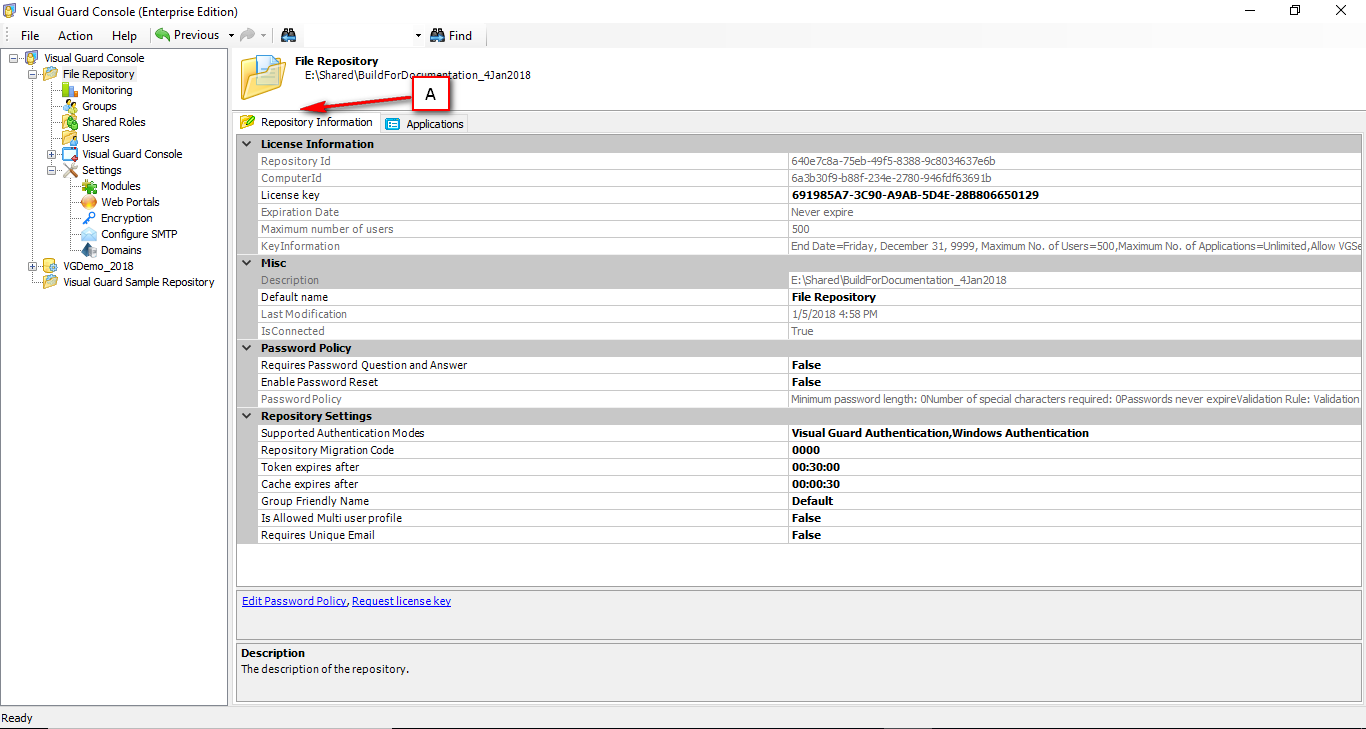
Task: Expand the VGDemo_2018 repository node
Action: (x=32, y=266)
